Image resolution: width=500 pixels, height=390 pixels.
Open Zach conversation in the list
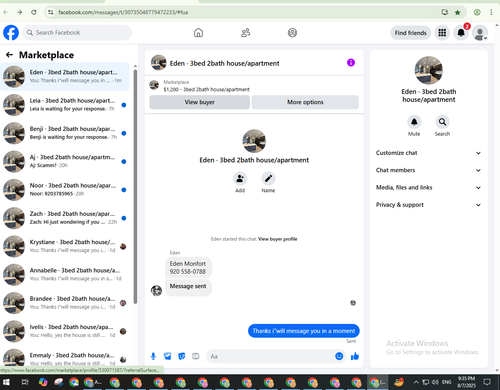click(65, 218)
